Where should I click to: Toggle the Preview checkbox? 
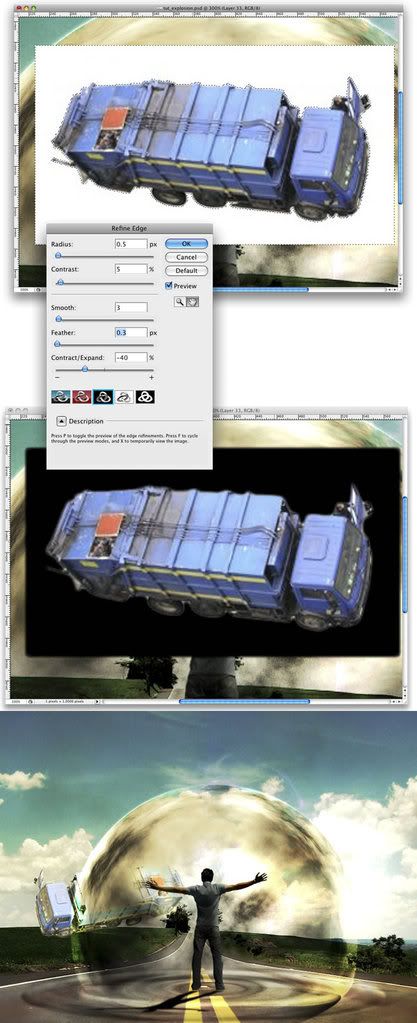click(168, 286)
